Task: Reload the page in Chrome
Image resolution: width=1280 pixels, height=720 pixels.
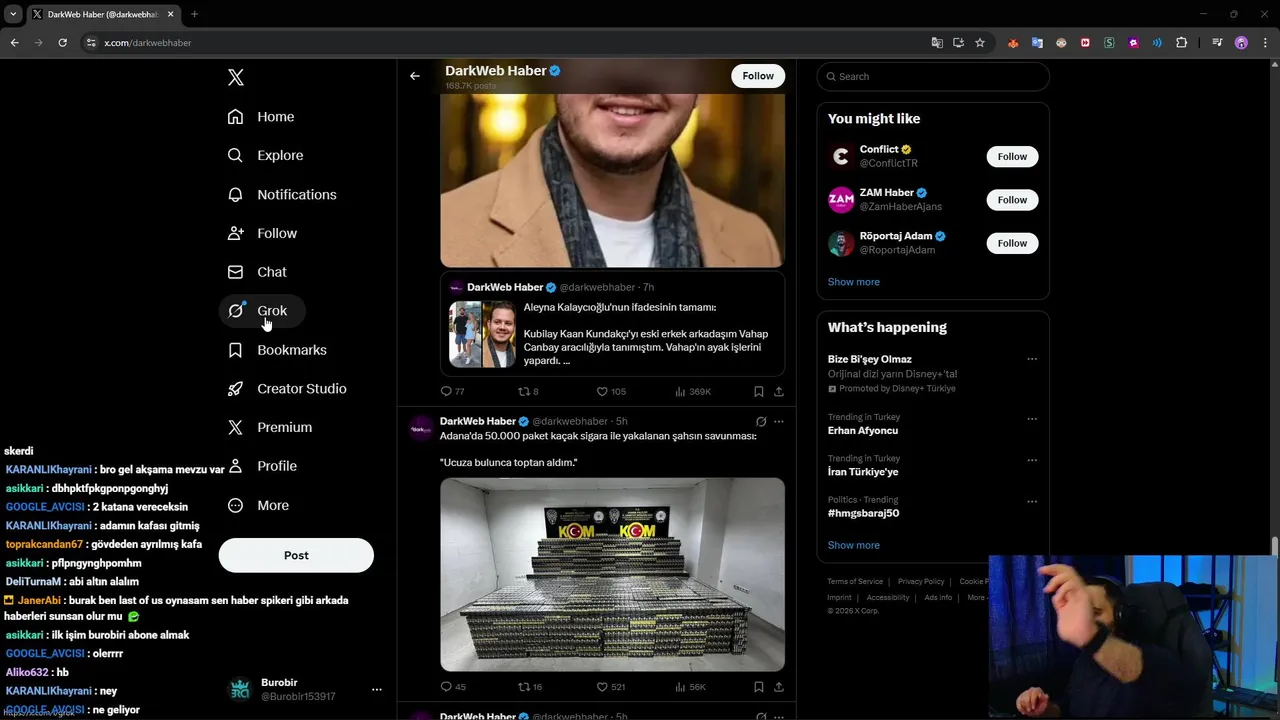Action: click(62, 43)
